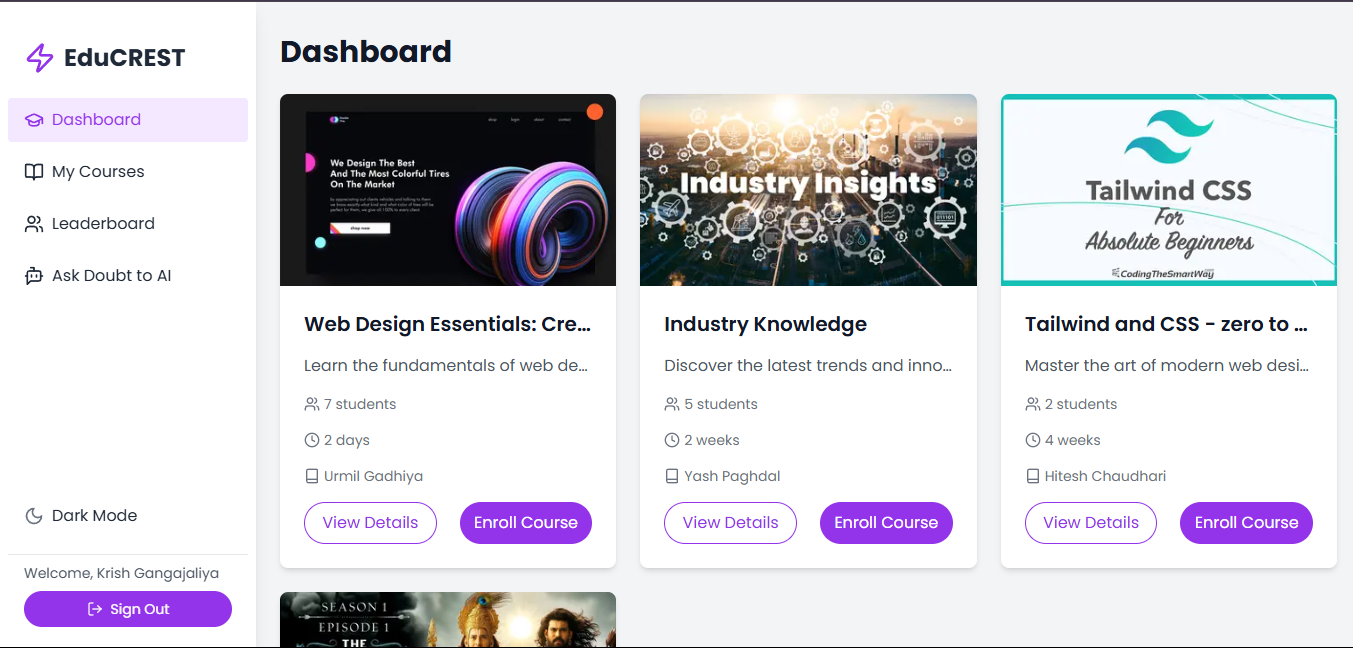The image size is (1353, 648).
Task: Click the EduCREST lightning bolt logo
Action: coord(39,58)
